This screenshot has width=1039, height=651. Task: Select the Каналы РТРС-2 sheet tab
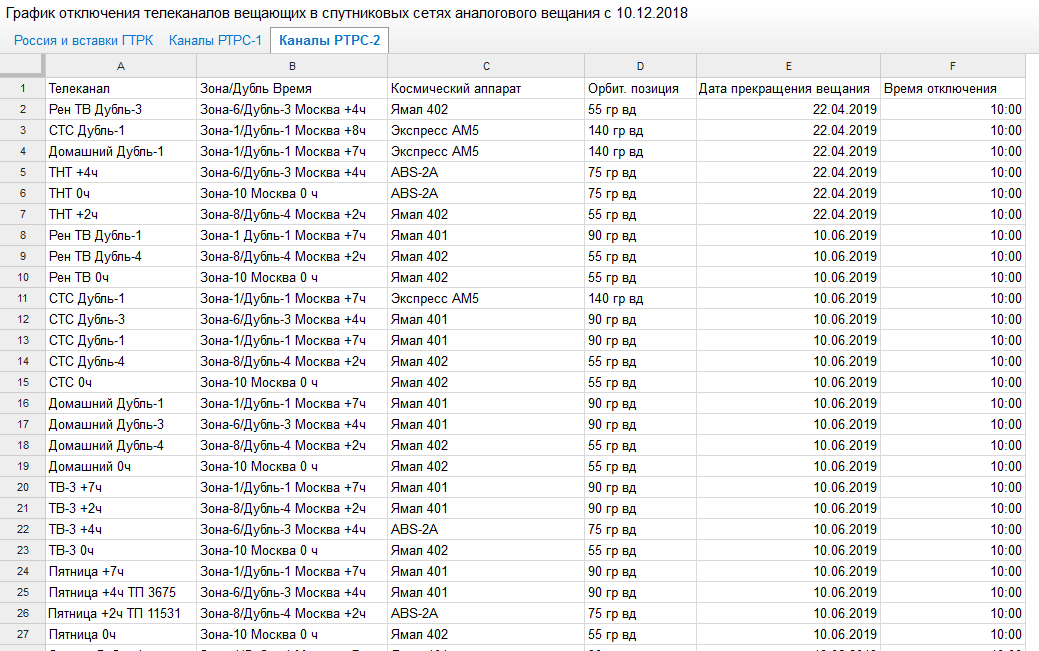[x=330, y=40]
